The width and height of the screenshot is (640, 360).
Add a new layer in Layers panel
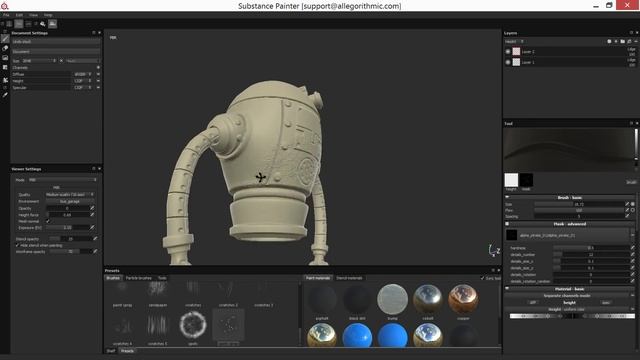616,42
